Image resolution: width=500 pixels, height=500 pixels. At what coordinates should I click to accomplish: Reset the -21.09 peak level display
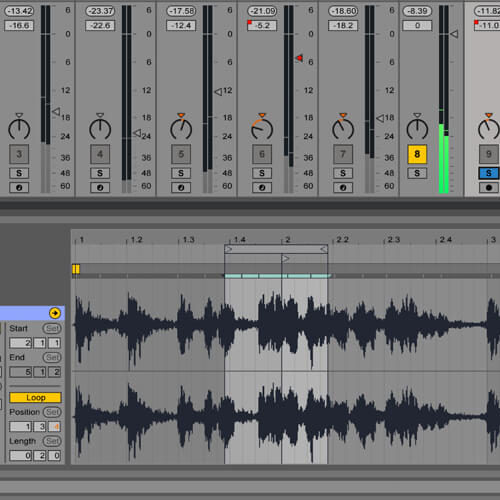coord(262,11)
